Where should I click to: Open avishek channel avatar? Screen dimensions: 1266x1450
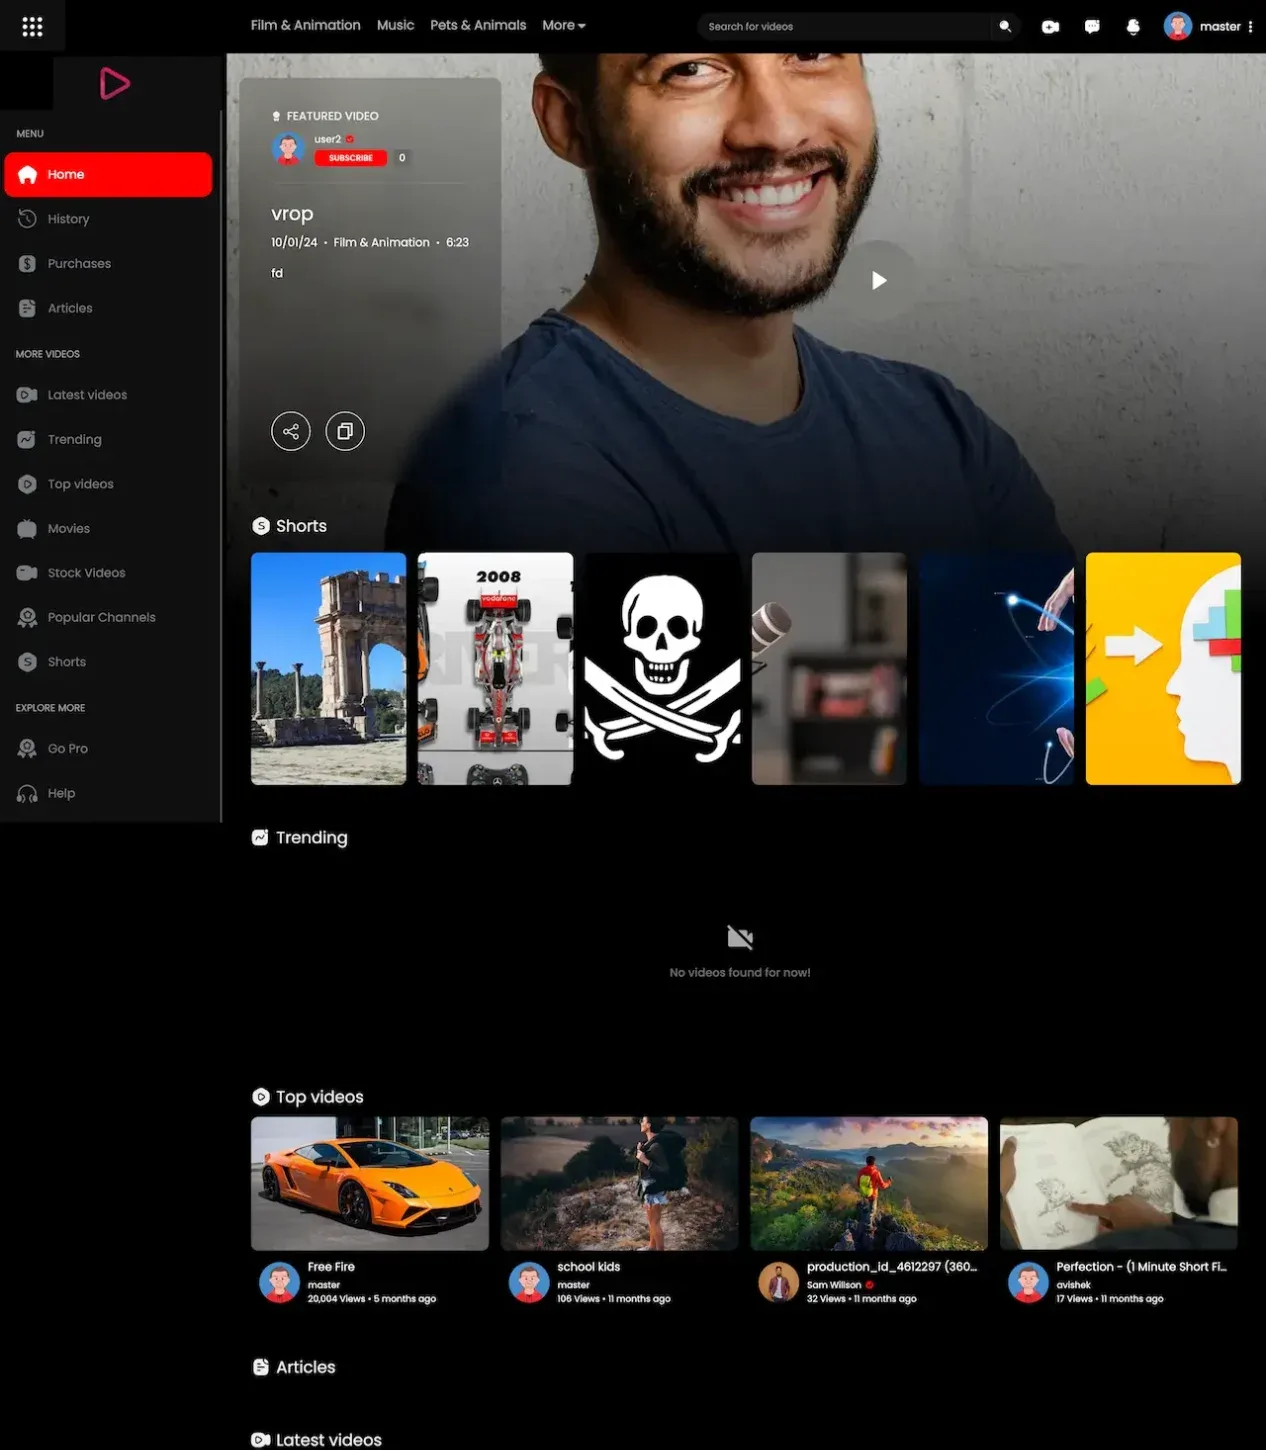coord(1027,1282)
